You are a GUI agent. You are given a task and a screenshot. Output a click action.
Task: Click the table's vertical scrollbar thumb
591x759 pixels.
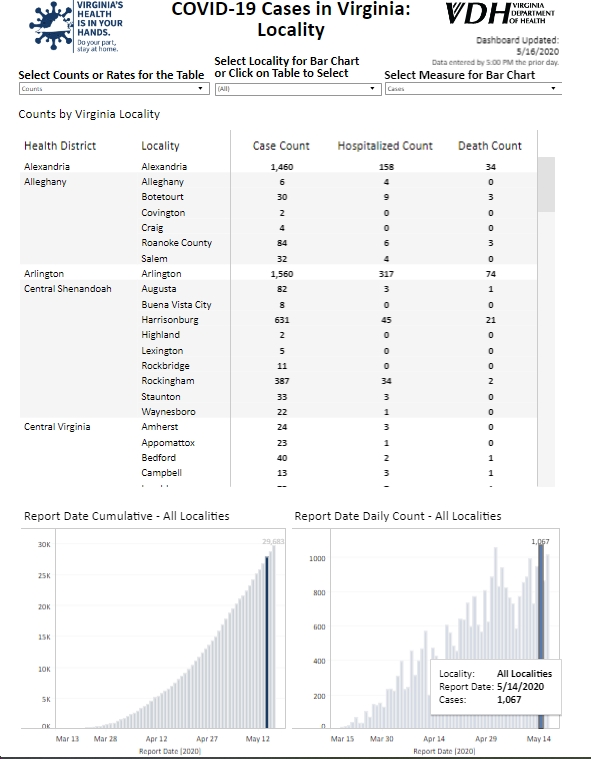[x=546, y=184]
